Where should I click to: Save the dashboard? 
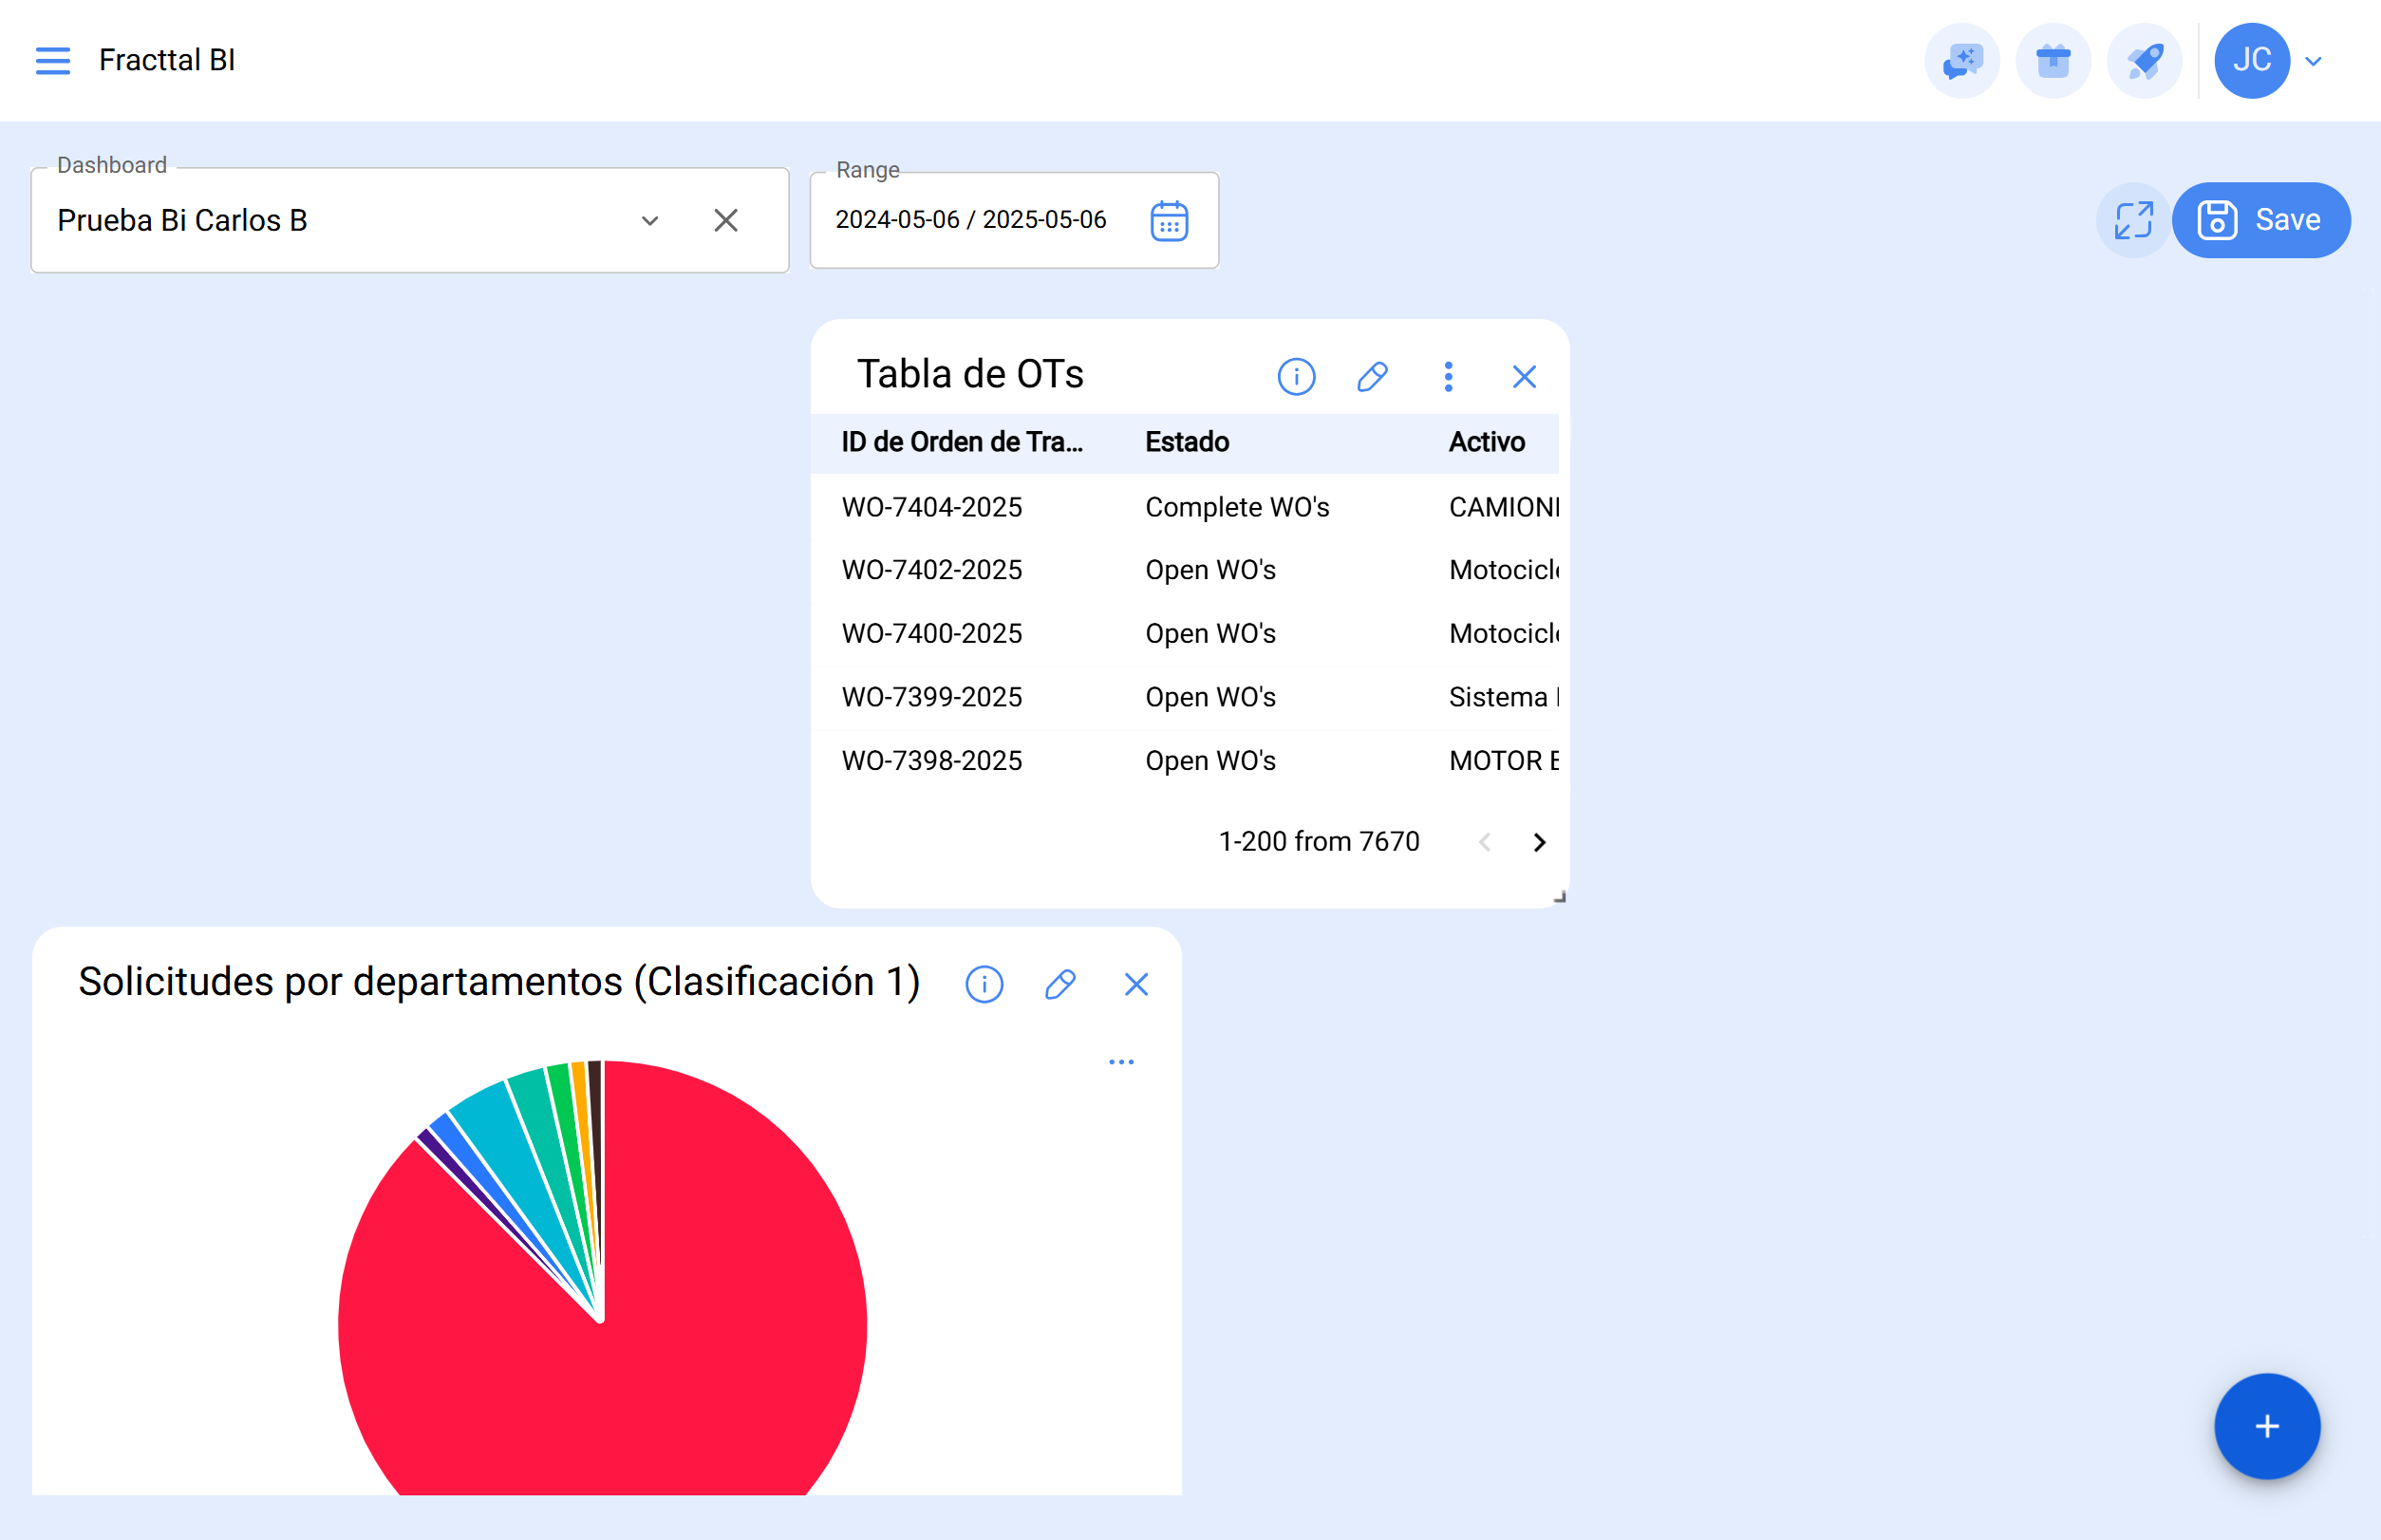pos(2260,220)
